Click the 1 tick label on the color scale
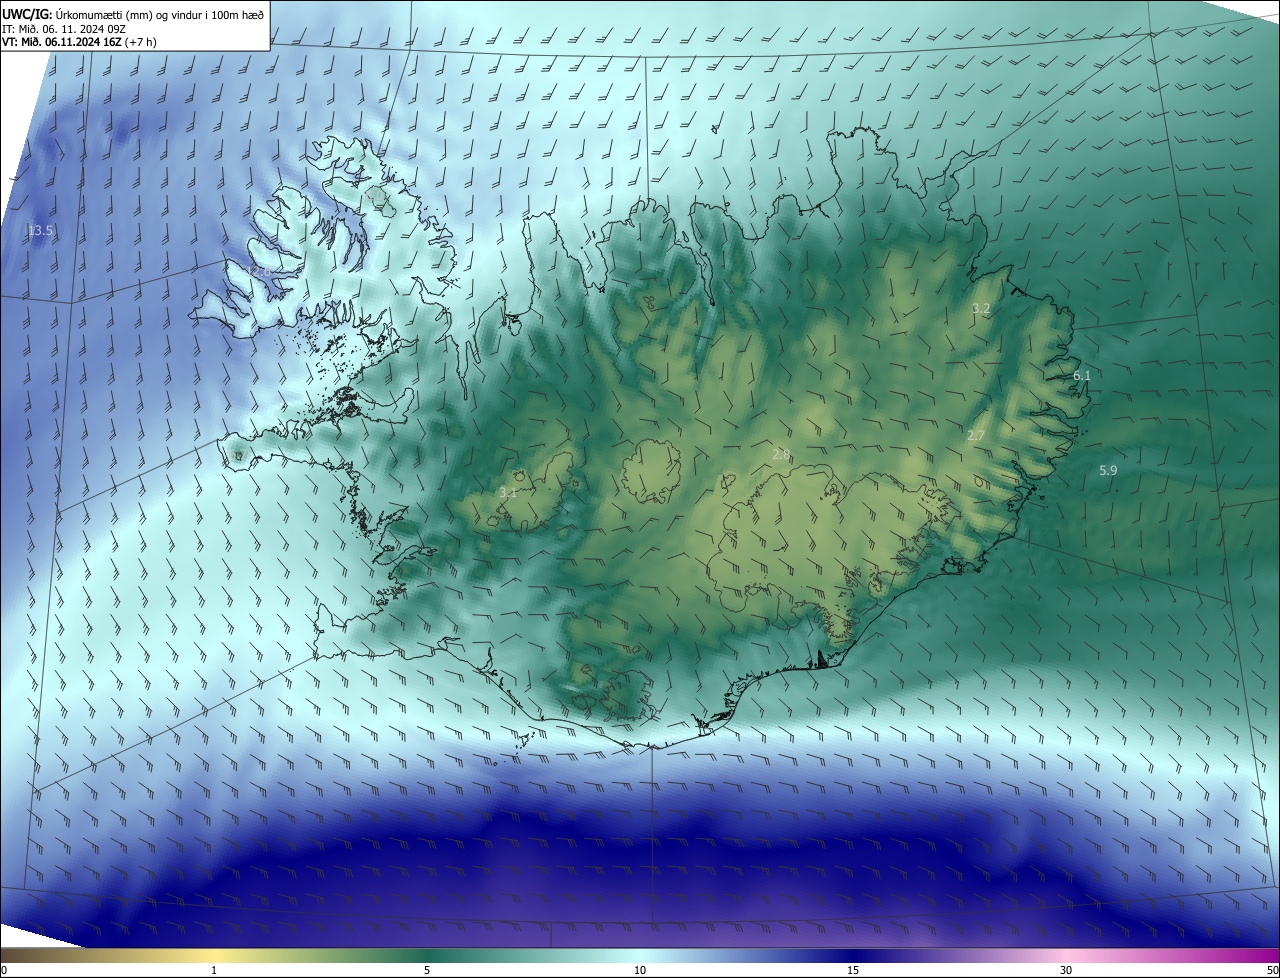Viewport: 1280px width, 978px height. [x=214, y=970]
